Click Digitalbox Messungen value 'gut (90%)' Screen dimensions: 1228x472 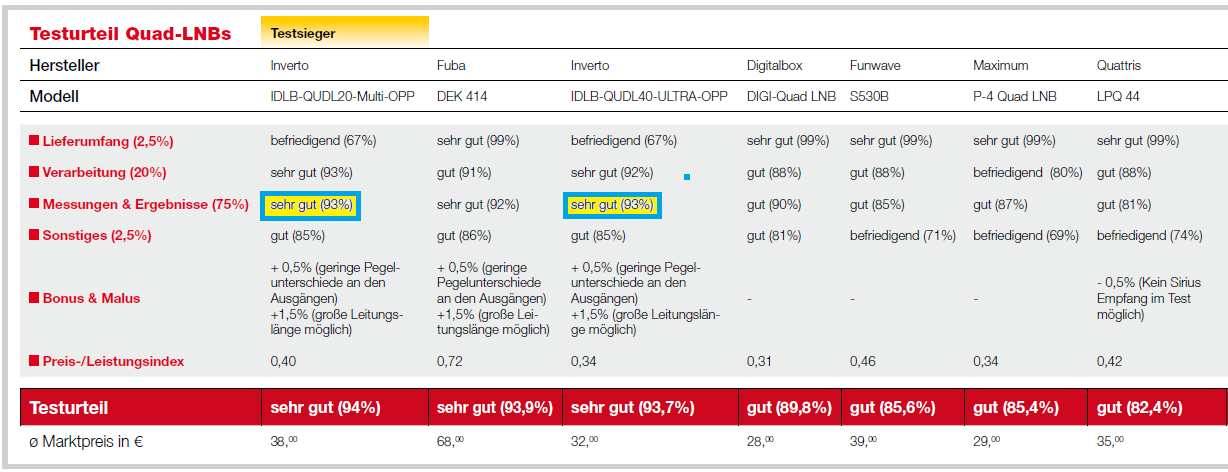click(774, 205)
